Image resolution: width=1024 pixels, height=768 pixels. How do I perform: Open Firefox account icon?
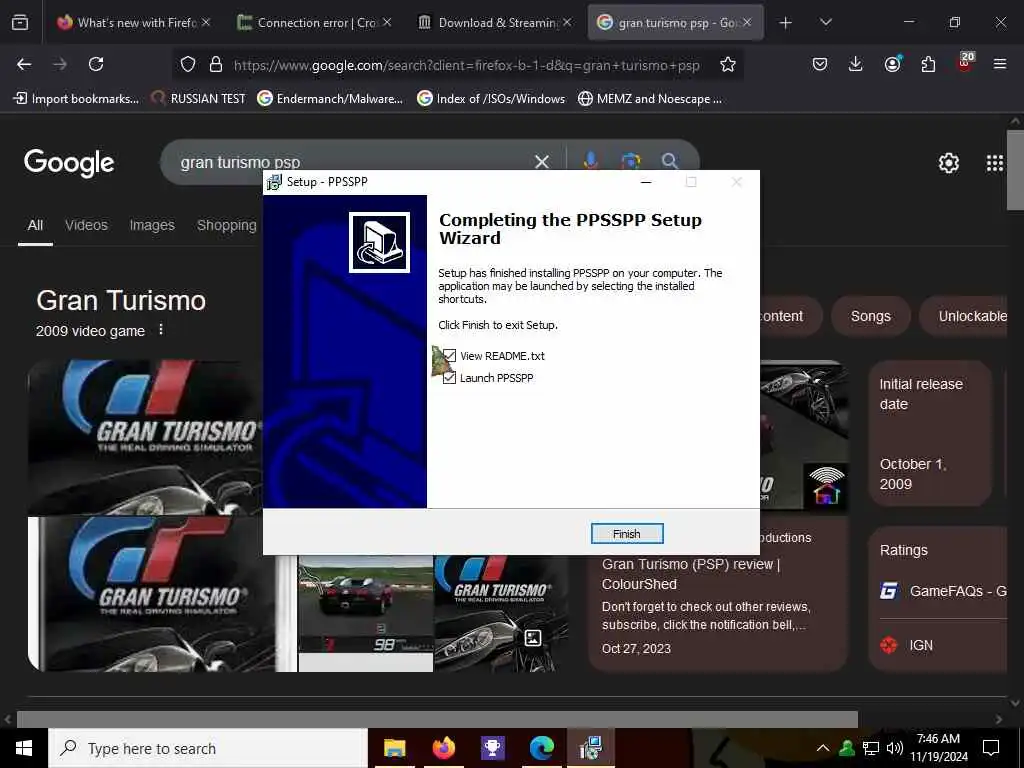click(892, 64)
